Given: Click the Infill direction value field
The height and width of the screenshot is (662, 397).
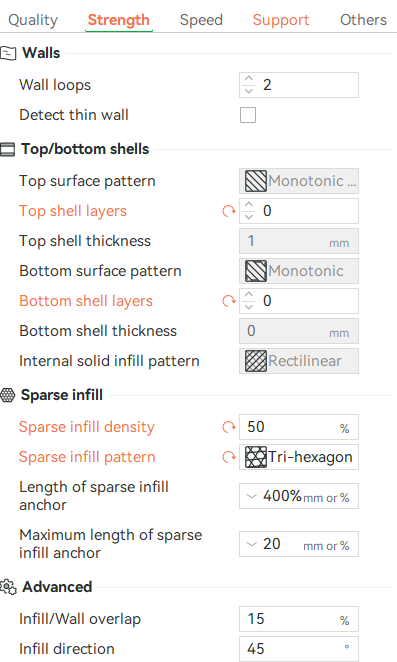Looking at the screenshot, I should 299,649.
